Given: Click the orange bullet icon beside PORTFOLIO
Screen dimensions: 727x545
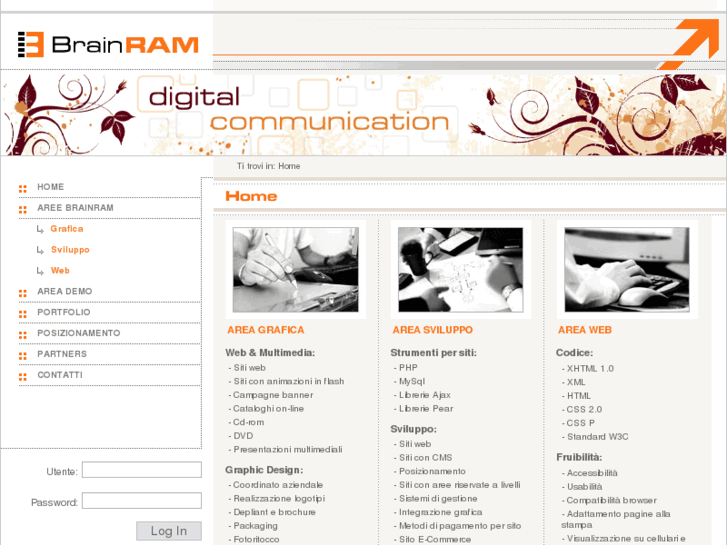Looking at the screenshot, I should tap(23, 314).
